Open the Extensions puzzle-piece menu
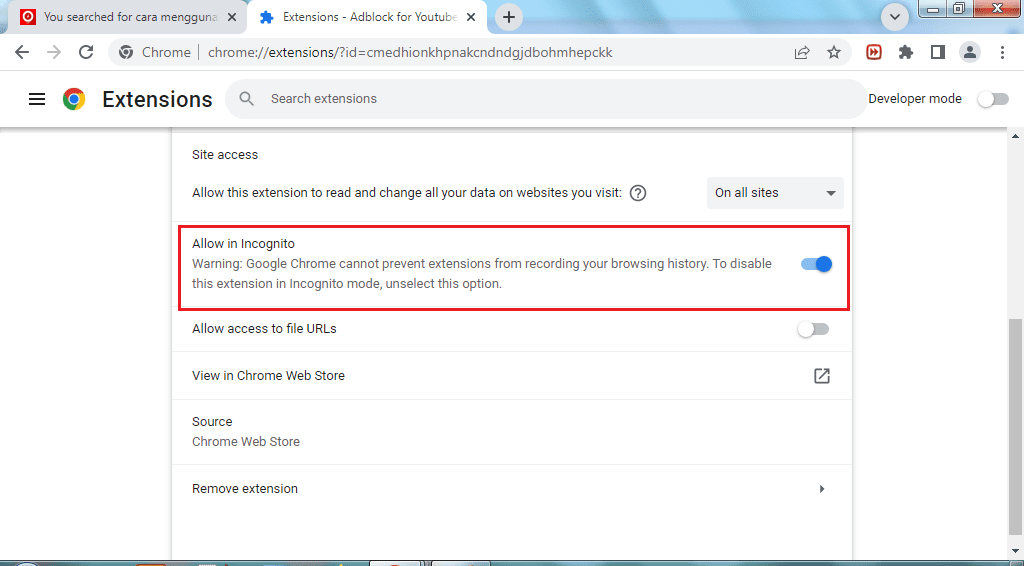 click(906, 52)
